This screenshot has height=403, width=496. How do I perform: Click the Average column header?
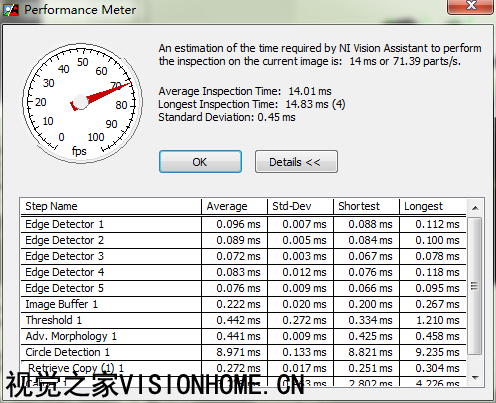(234, 206)
